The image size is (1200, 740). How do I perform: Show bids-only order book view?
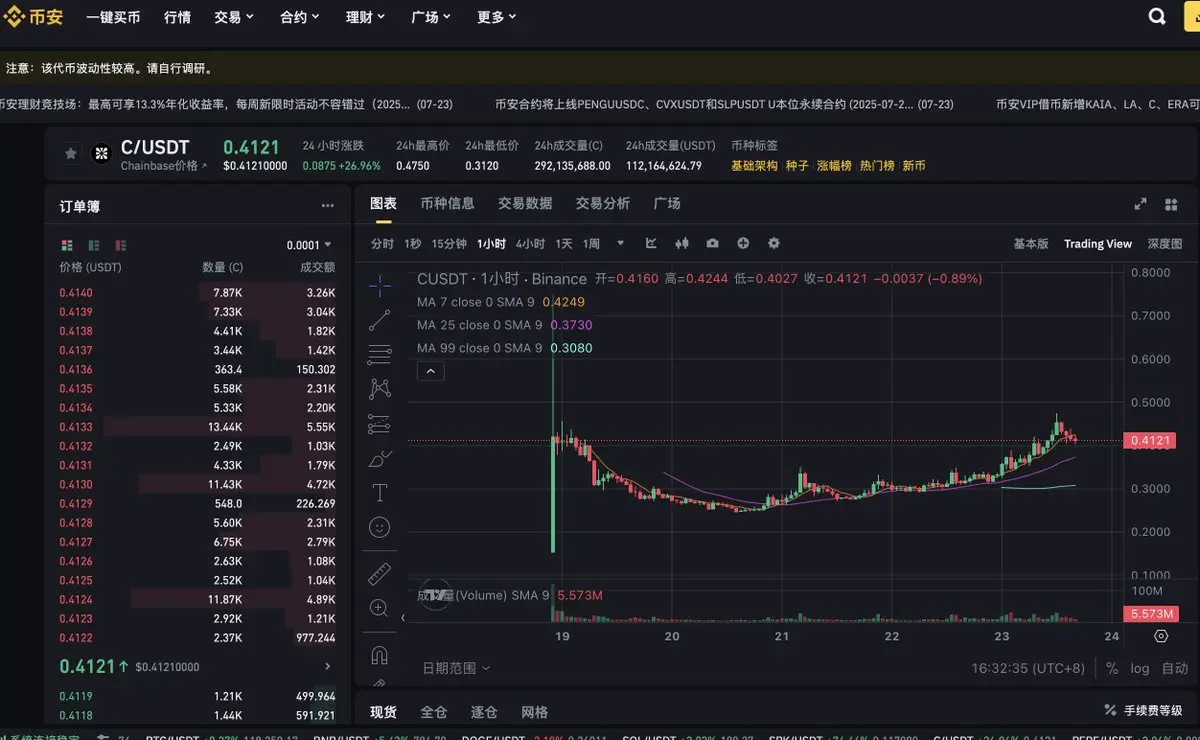(x=94, y=245)
